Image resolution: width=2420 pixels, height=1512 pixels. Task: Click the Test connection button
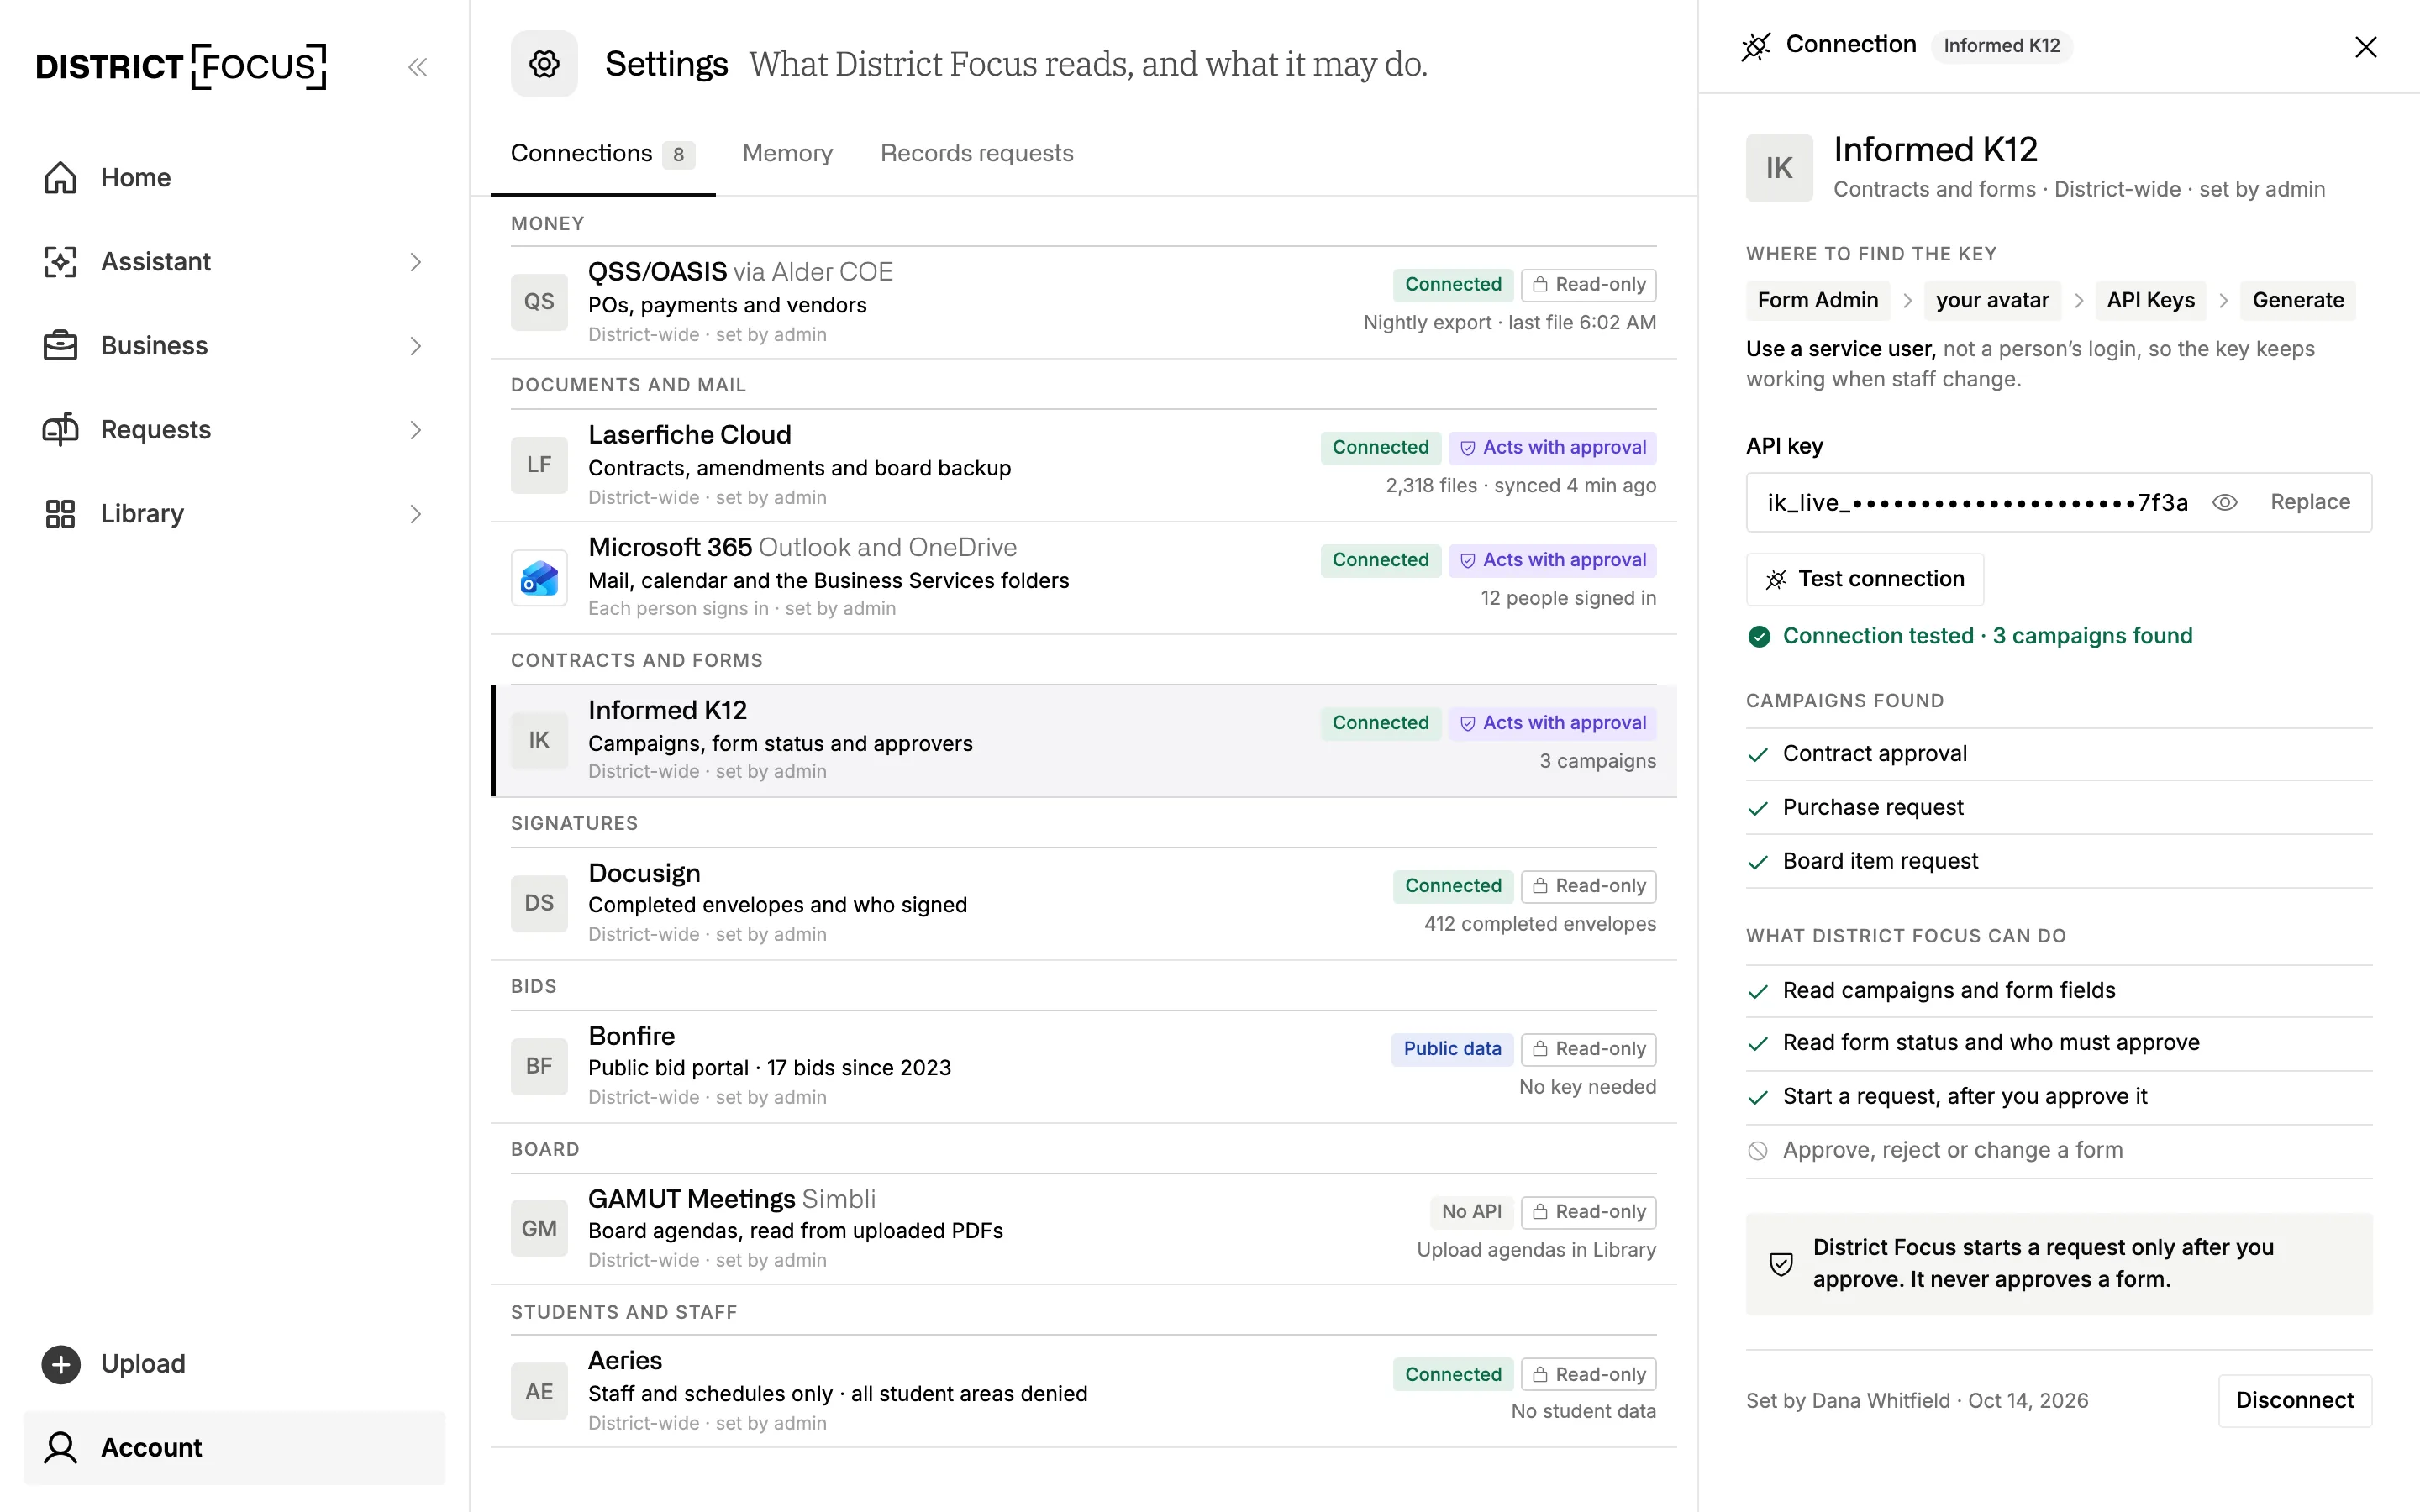[1865, 579]
